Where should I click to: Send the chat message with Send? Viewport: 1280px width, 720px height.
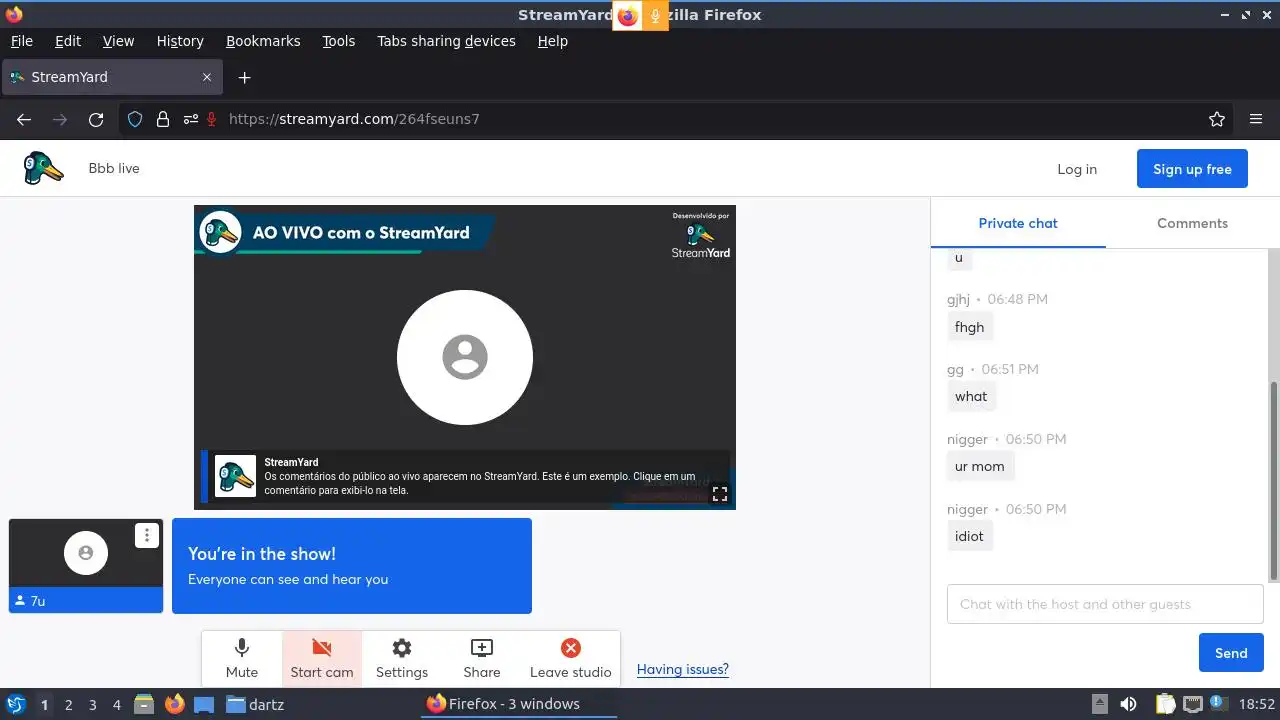(1231, 653)
